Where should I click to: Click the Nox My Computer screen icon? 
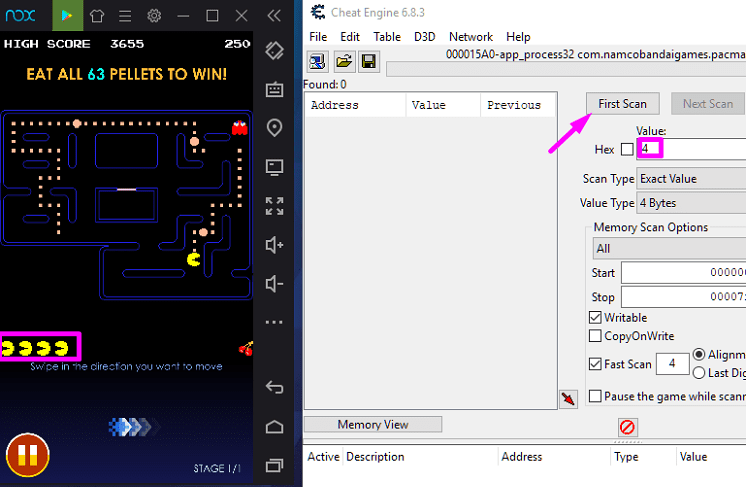coord(275,167)
